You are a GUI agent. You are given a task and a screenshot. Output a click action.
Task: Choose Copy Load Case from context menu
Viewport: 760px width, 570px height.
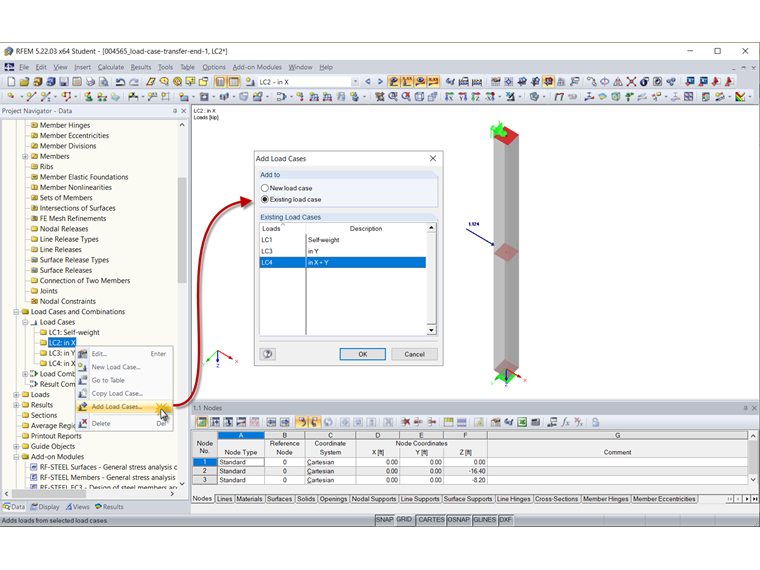pos(117,393)
